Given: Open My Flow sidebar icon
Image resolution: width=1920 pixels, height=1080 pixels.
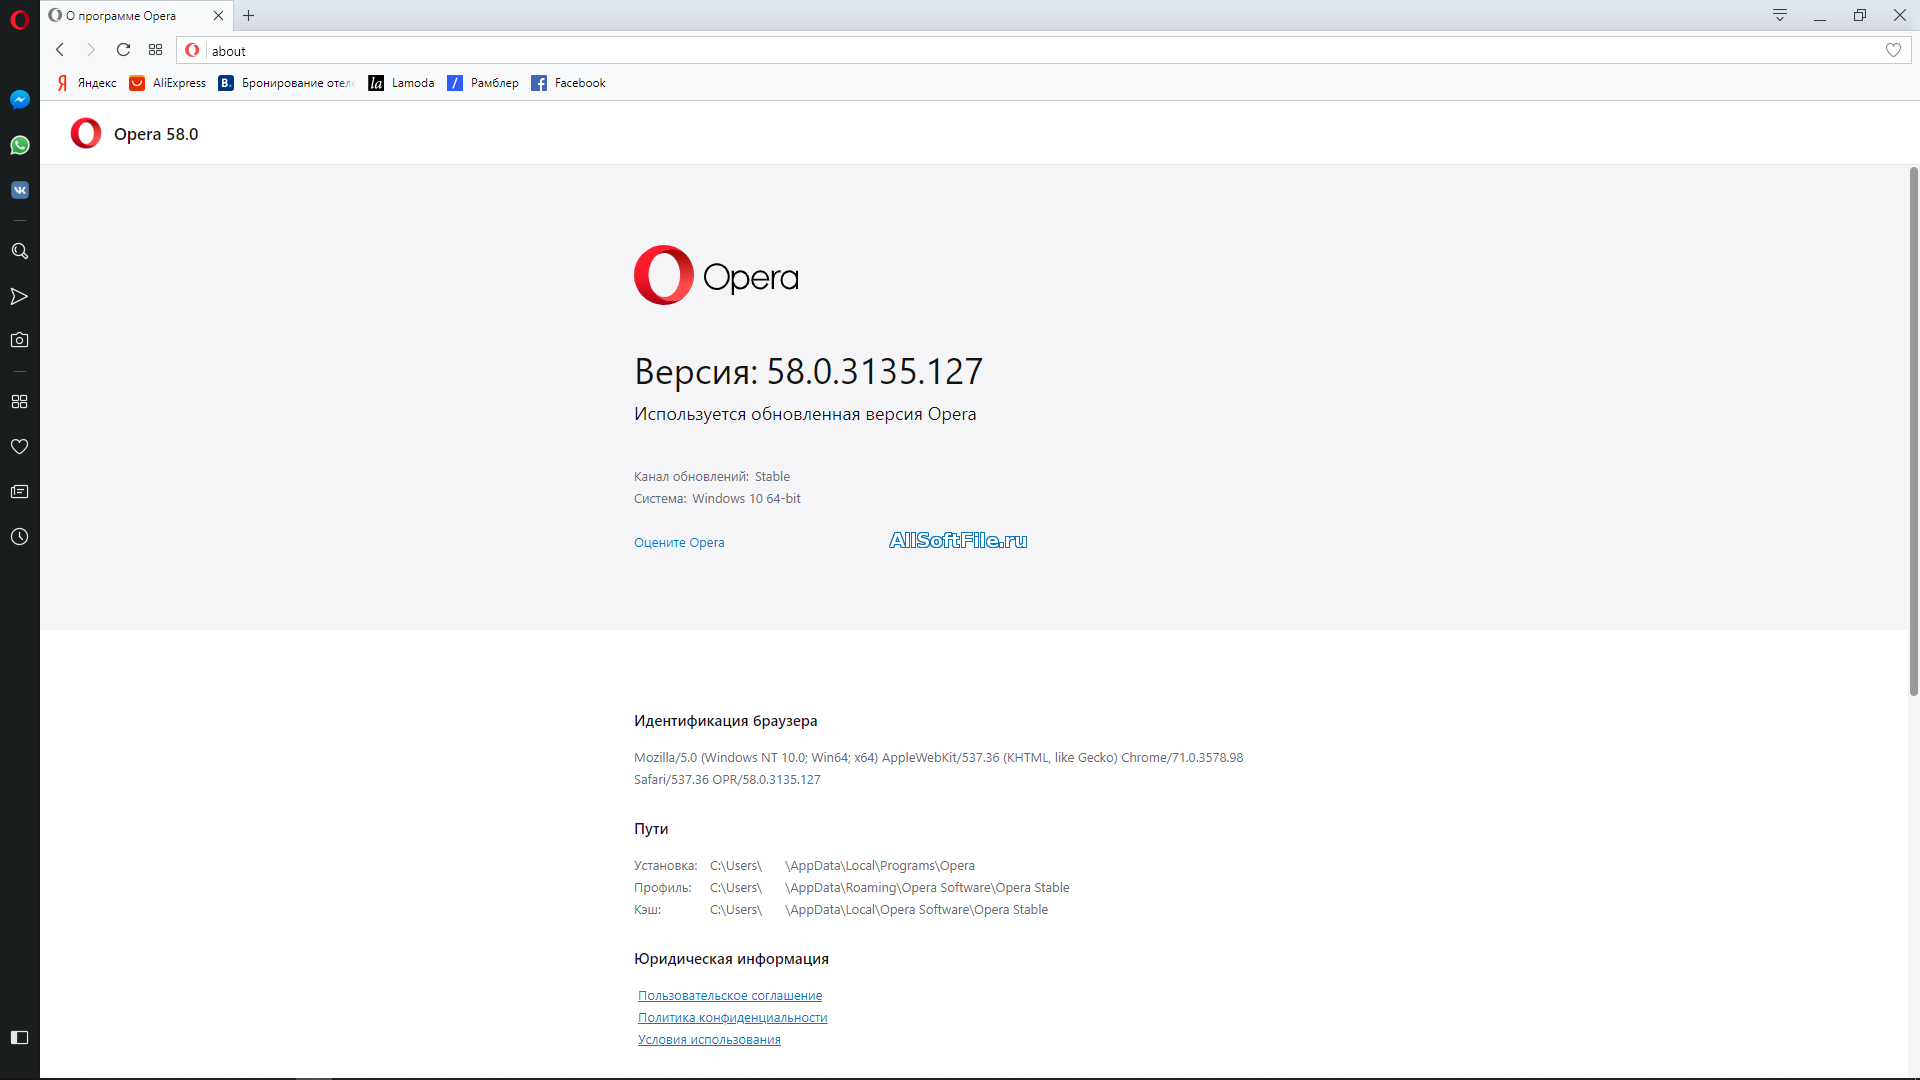Looking at the screenshot, I should click(x=19, y=296).
